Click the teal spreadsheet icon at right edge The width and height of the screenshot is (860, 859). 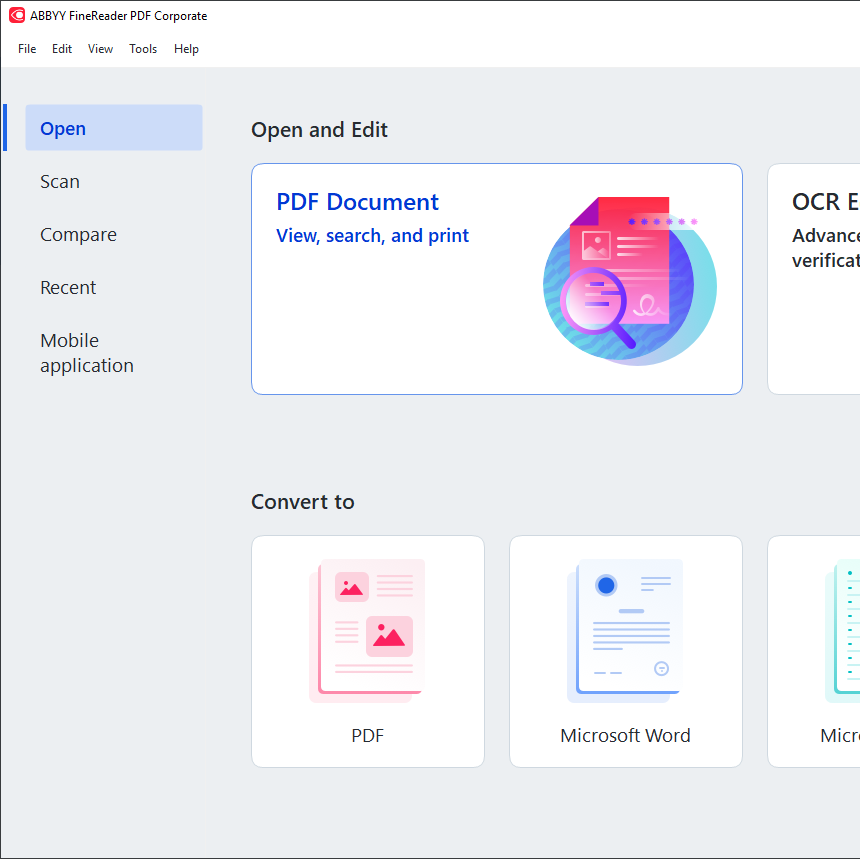844,630
